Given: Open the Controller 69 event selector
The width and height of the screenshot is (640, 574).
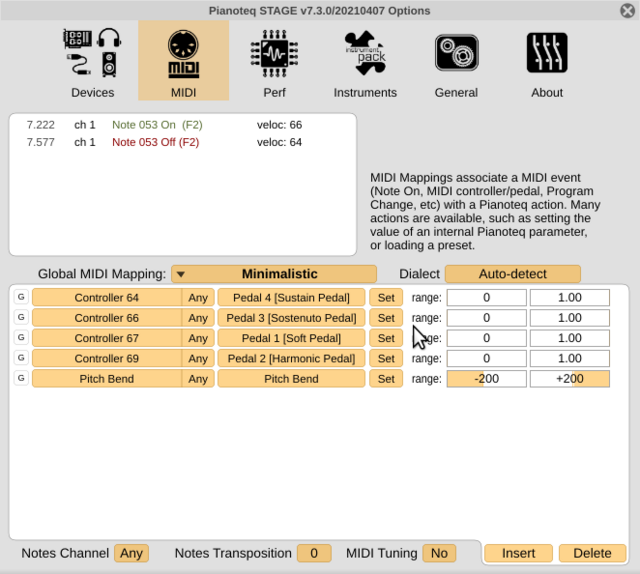Looking at the screenshot, I should click(x=107, y=359).
